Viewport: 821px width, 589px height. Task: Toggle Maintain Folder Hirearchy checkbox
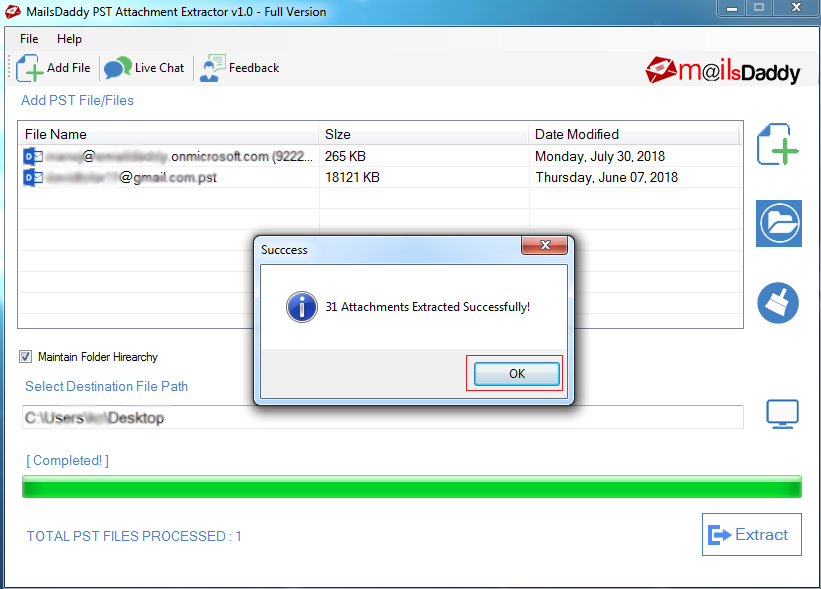(x=25, y=357)
